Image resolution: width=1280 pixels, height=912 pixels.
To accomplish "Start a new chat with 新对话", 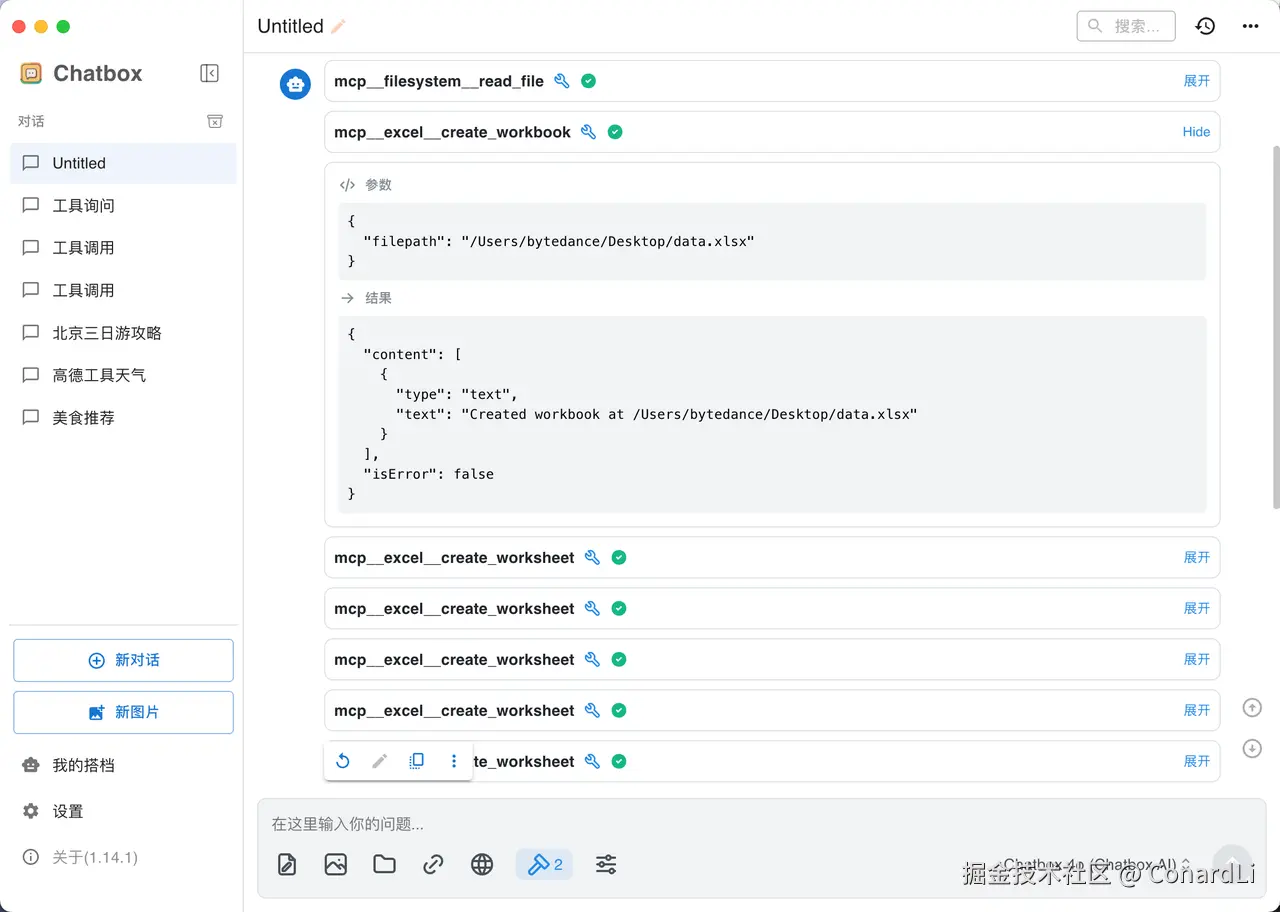I will click(x=123, y=660).
